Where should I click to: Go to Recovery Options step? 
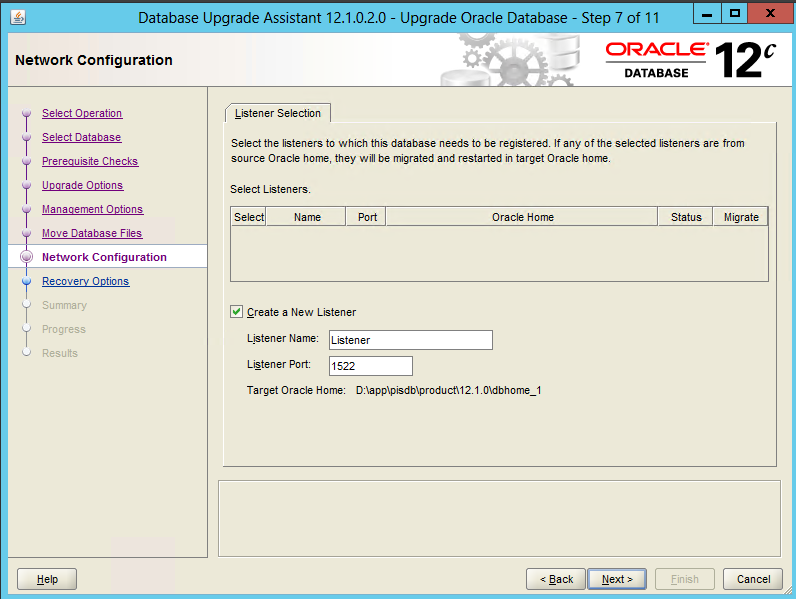85,281
